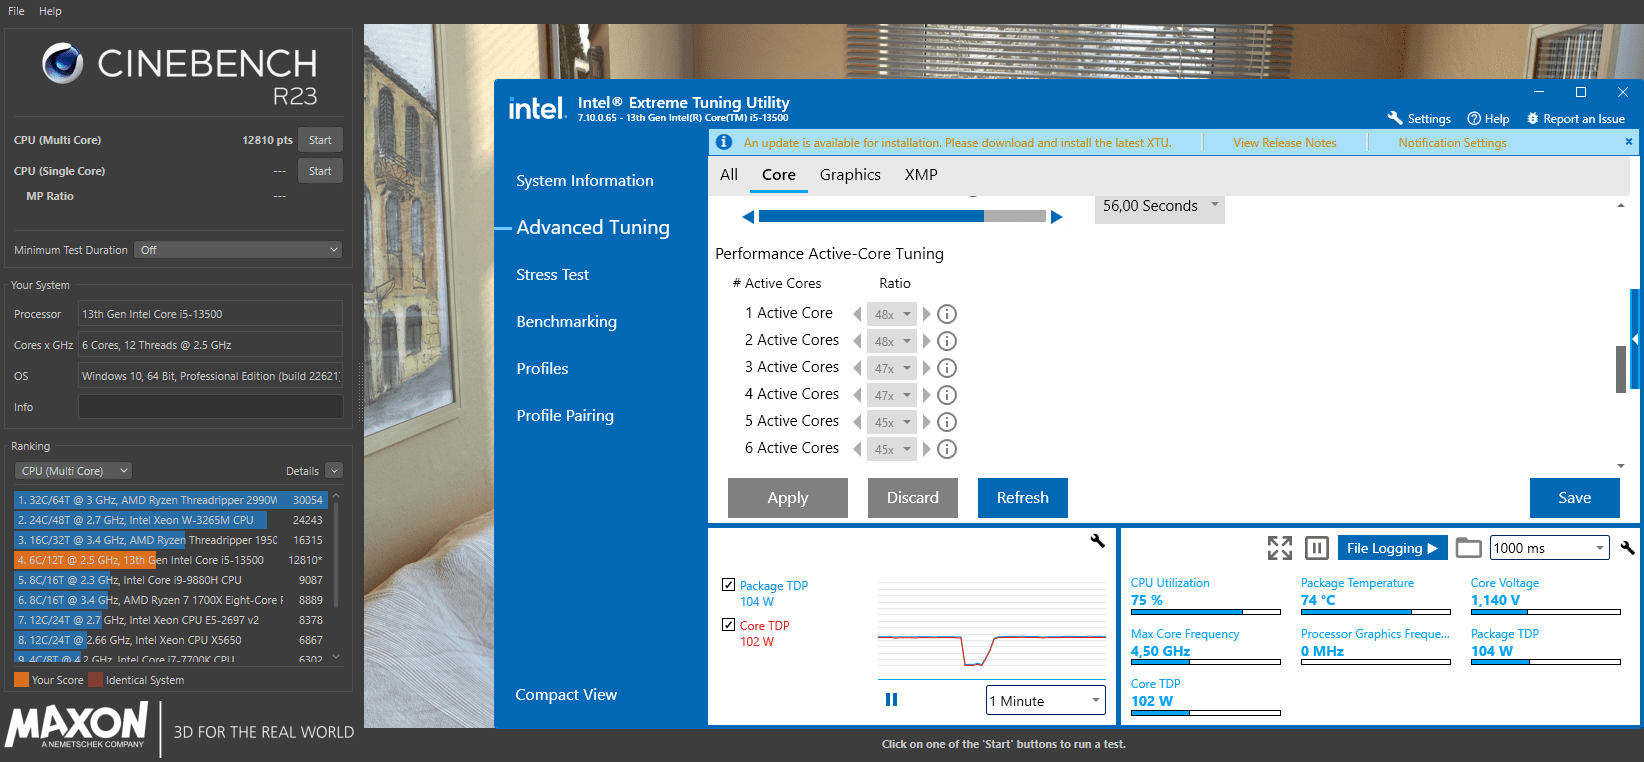
Task: Expand the monitoring panel to full view
Action: (x=1280, y=548)
